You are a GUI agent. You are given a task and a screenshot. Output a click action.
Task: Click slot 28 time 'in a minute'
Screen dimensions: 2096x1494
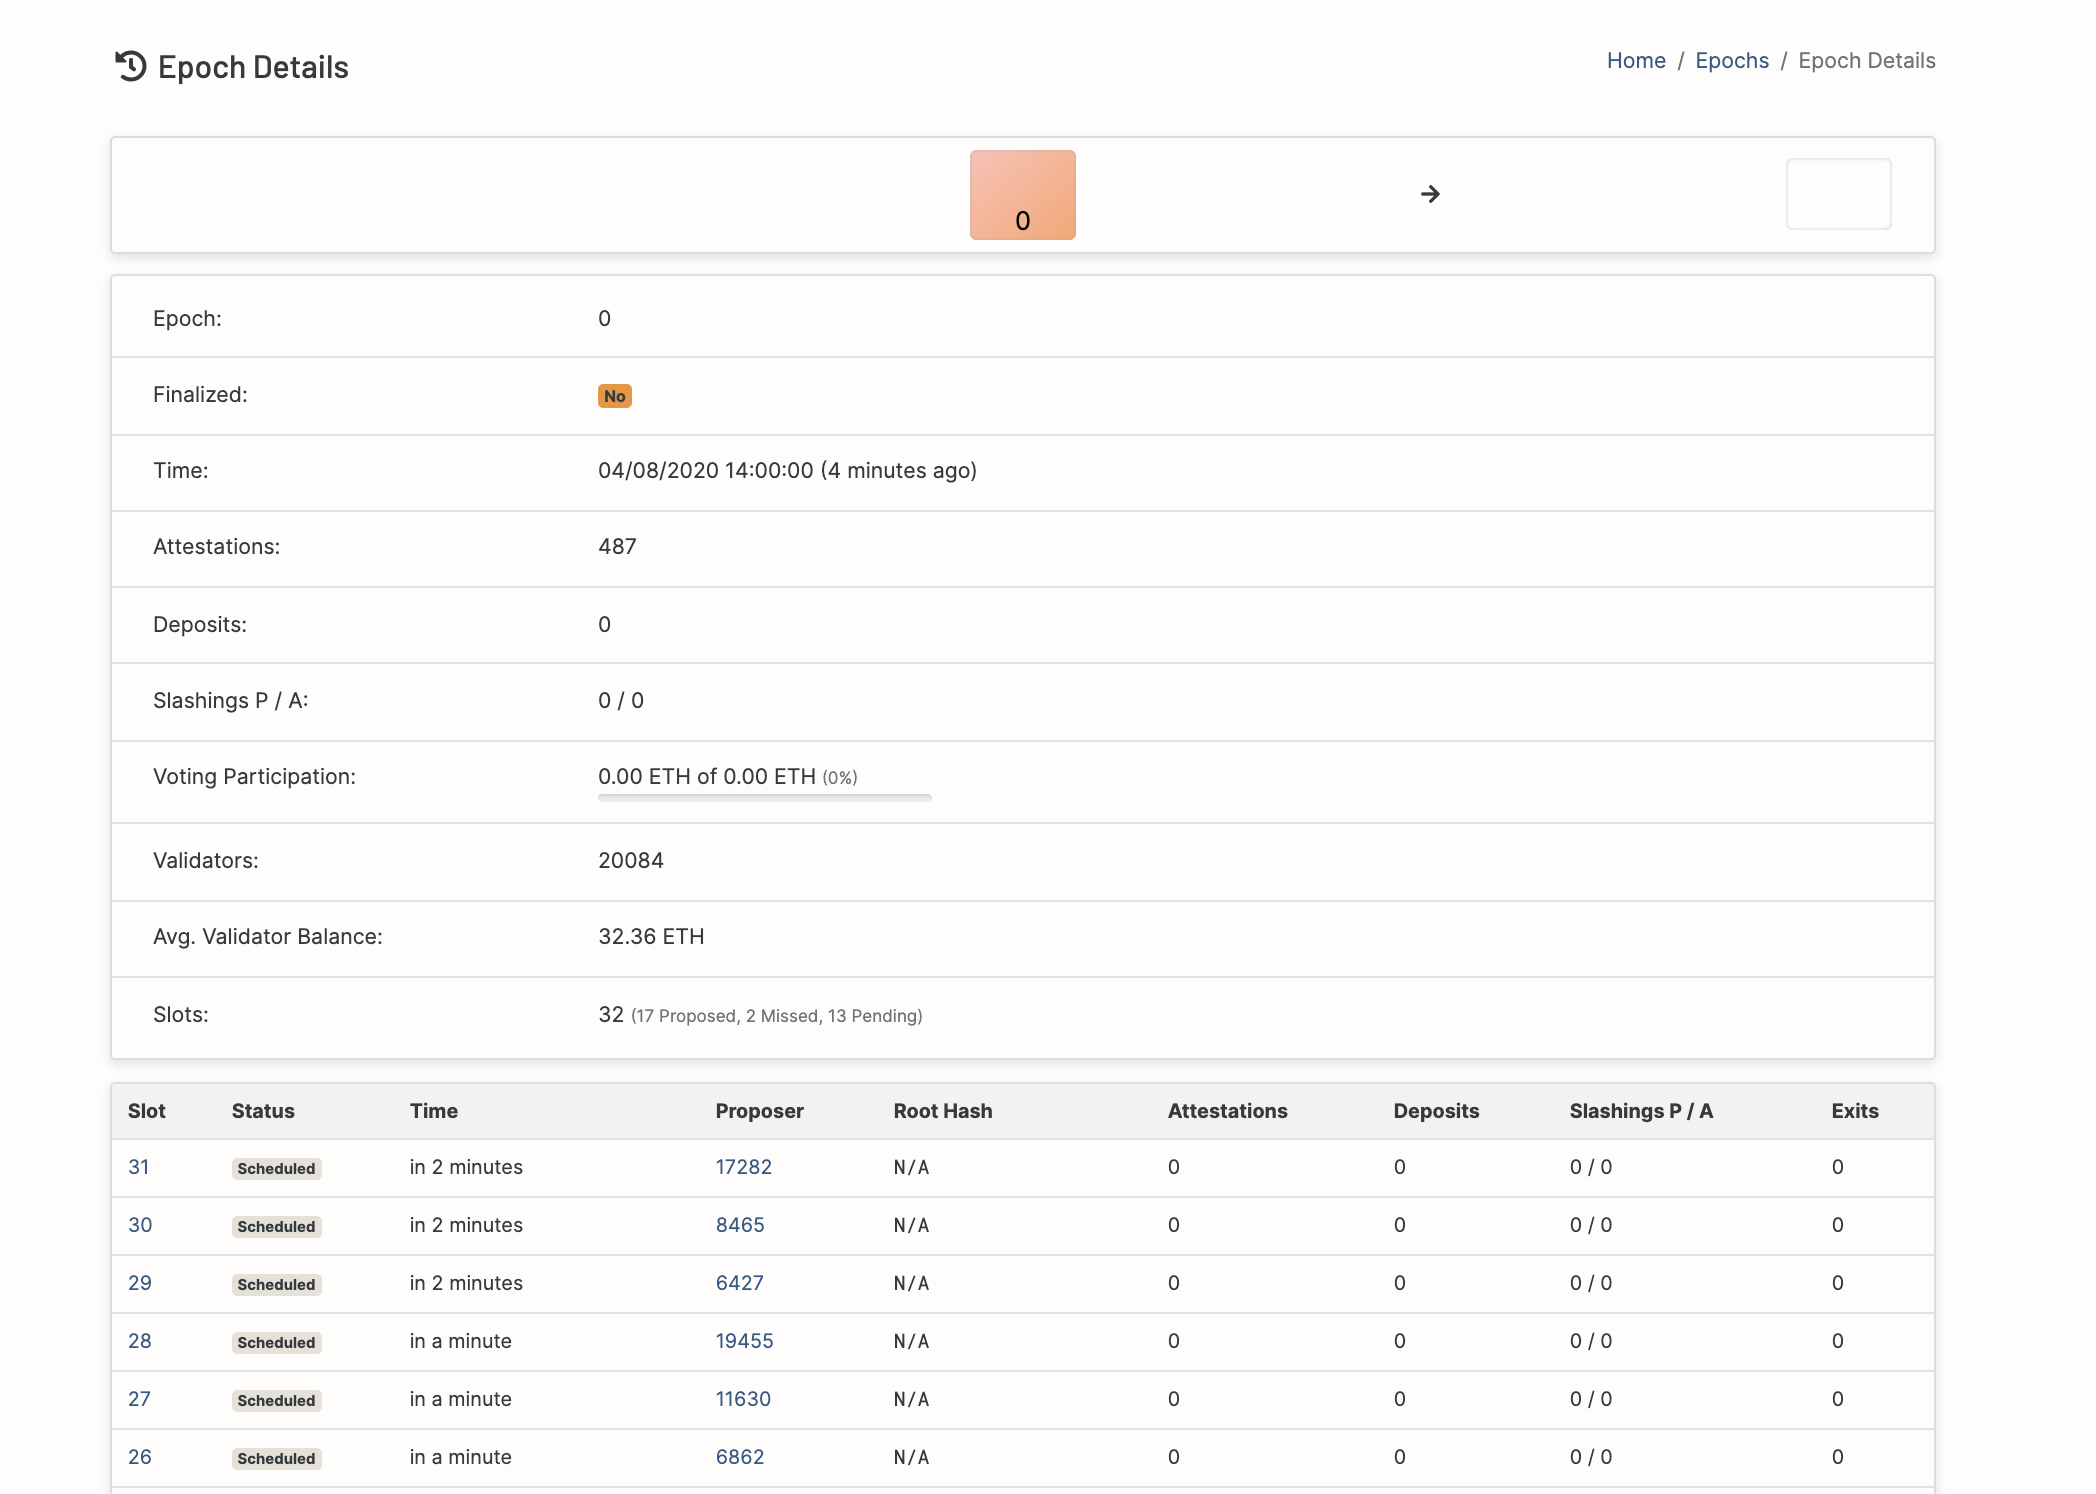point(461,1341)
